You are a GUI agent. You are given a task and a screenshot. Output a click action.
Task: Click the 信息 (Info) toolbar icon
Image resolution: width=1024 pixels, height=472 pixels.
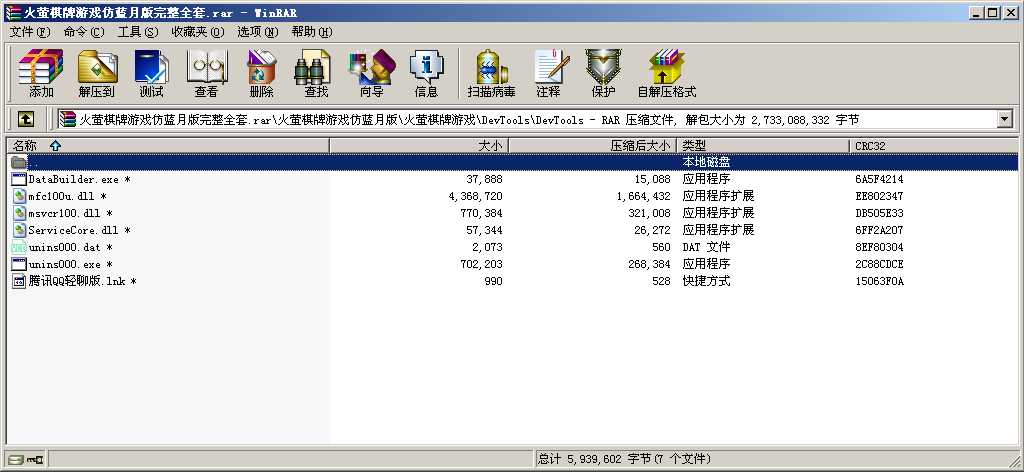(x=426, y=66)
